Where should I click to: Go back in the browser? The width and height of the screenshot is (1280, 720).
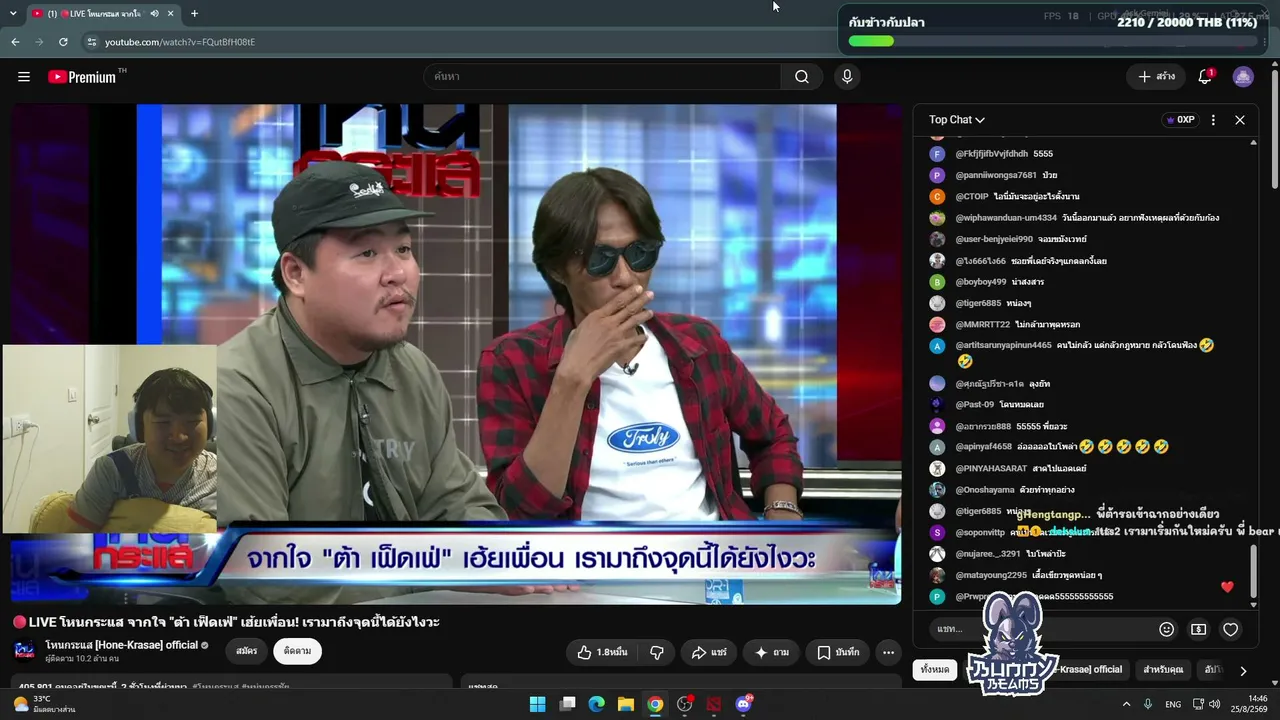click(15, 42)
